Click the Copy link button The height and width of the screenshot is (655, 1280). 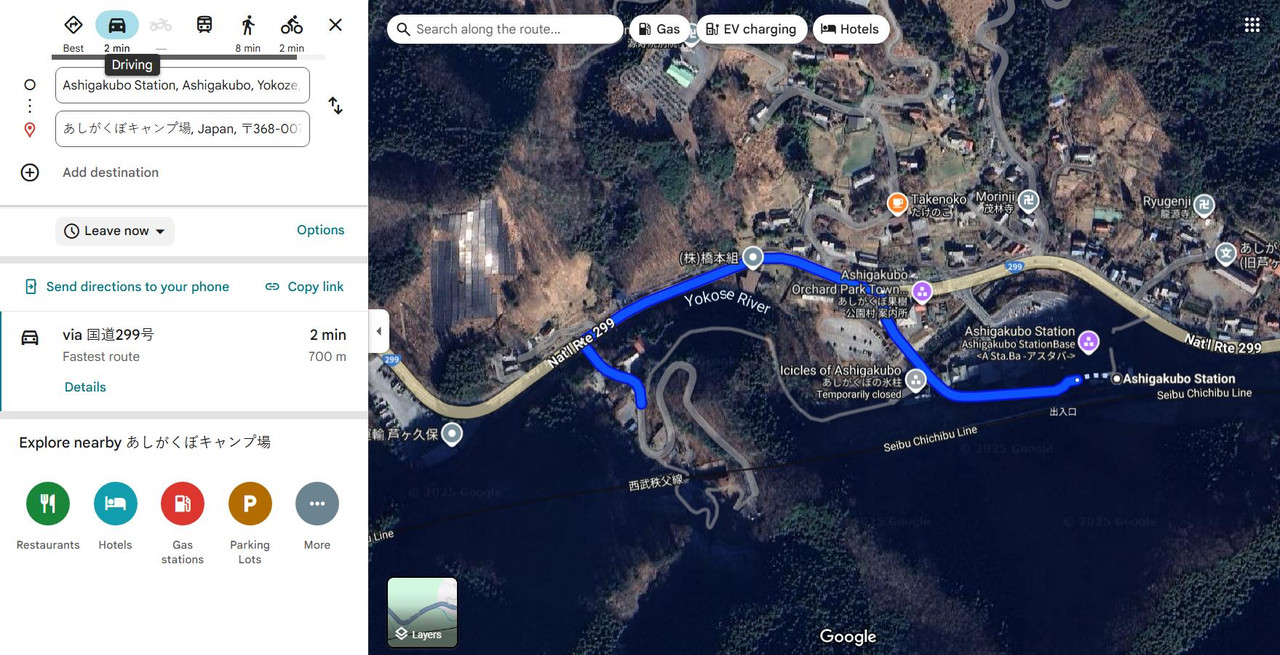[304, 287]
